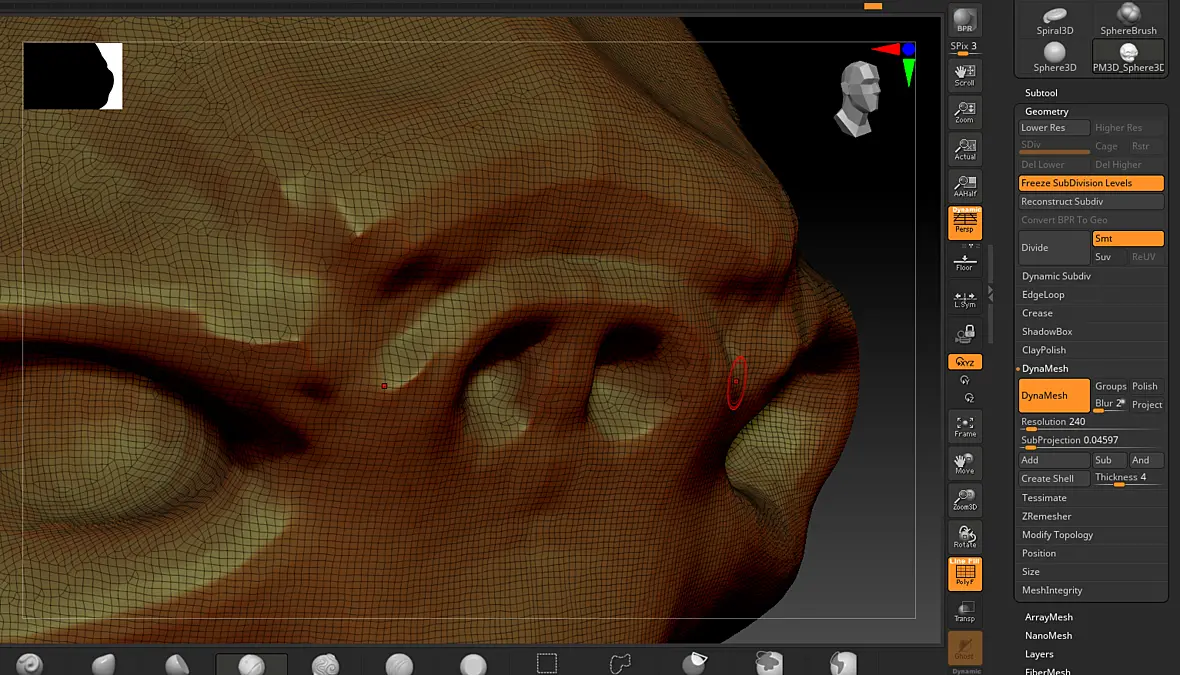Adjust the Thickness 4 slider

point(1128,479)
